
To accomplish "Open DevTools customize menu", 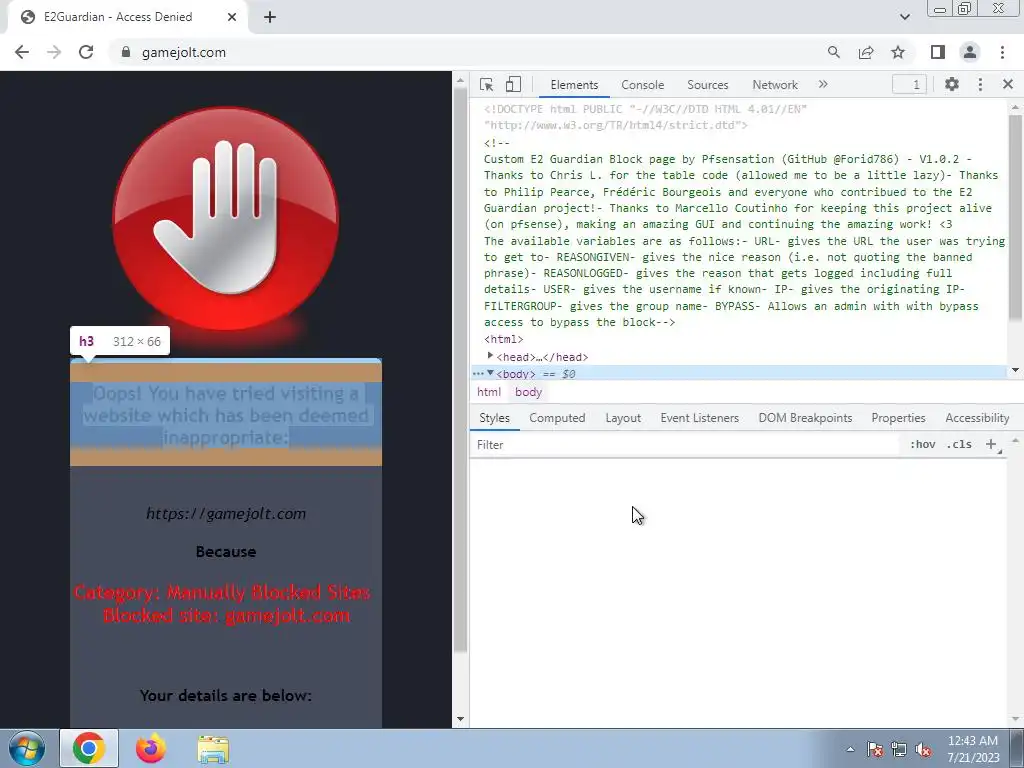I will (x=980, y=84).
